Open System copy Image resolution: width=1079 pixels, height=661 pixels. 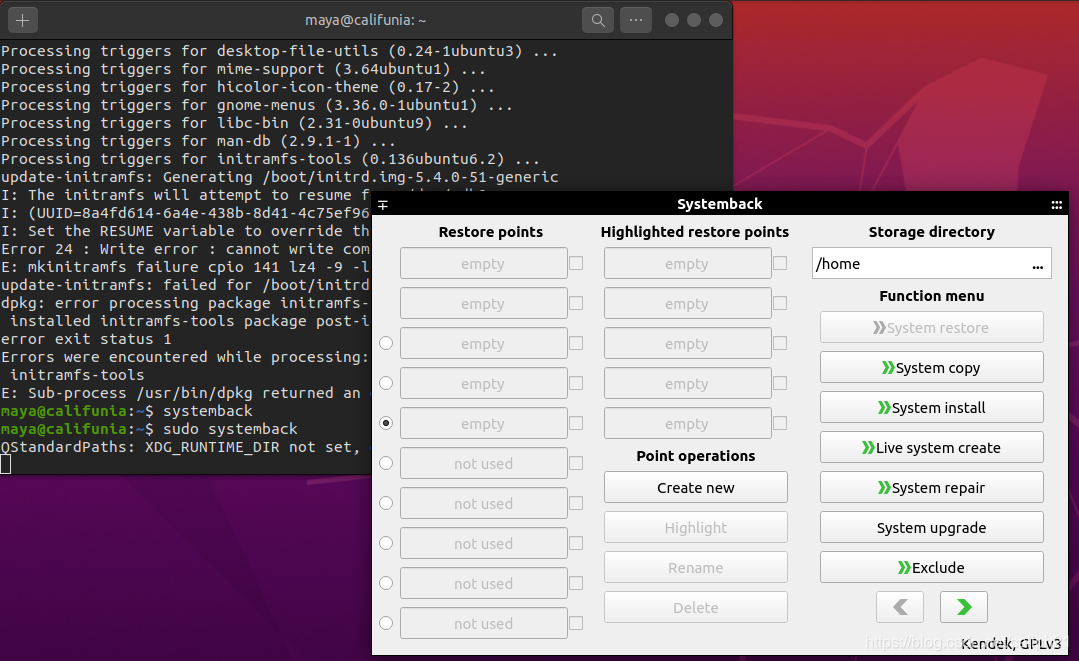[x=932, y=367]
